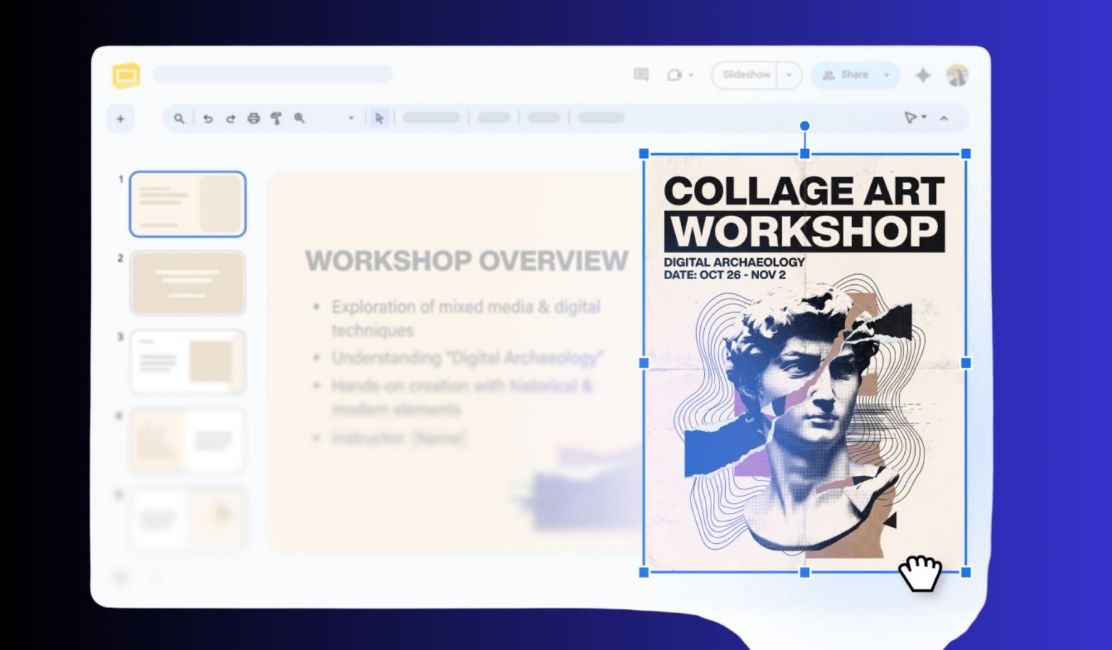
Task: Start a video call via camera icon
Action: coord(674,74)
